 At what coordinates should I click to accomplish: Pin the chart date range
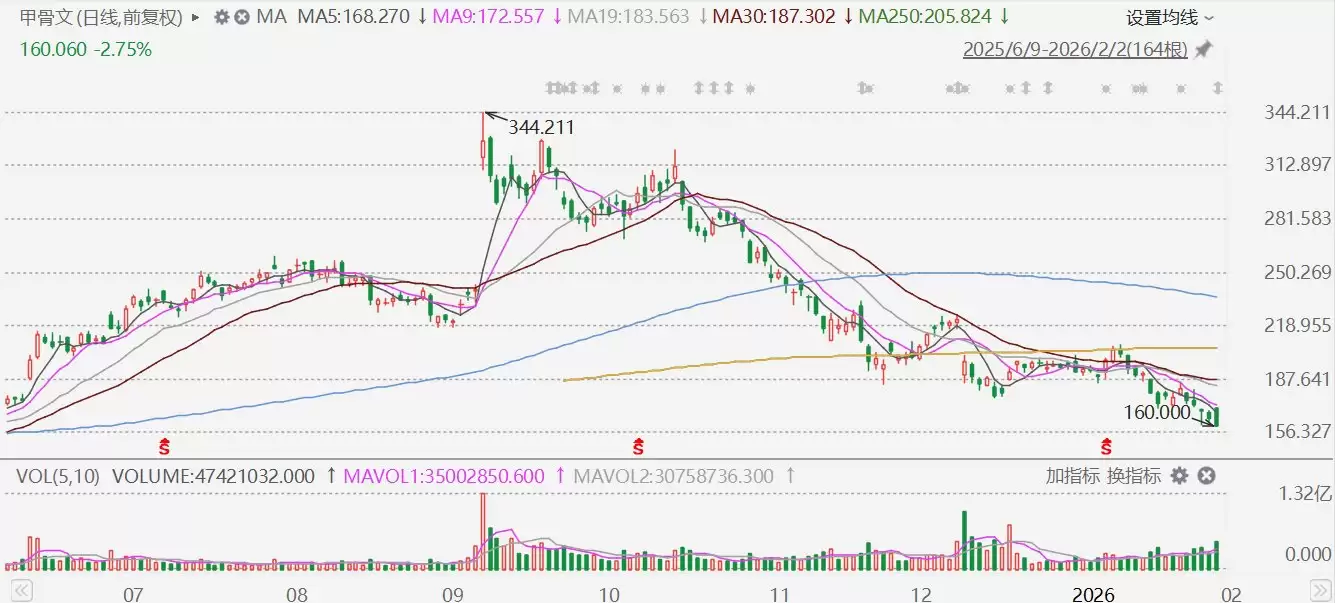[x=1203, y=49]
